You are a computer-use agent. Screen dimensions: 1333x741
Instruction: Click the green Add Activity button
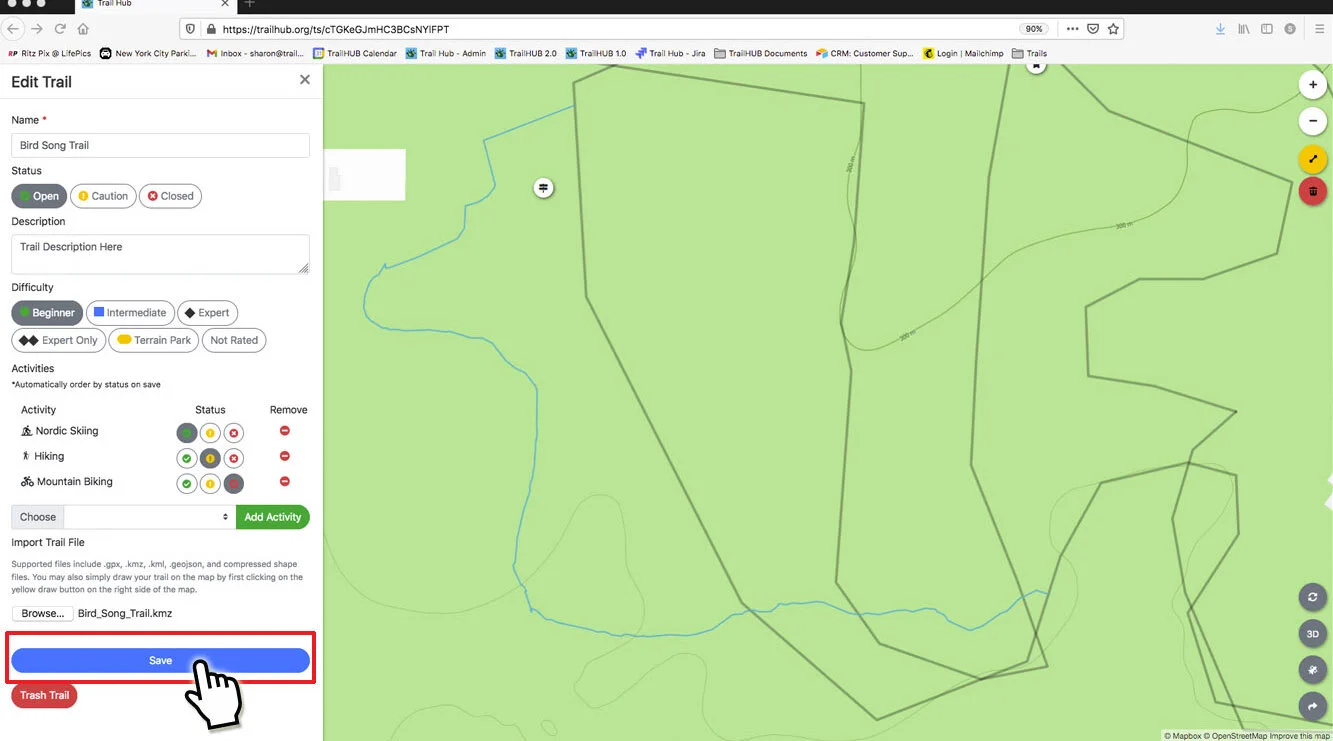click(x=273, y=517)
